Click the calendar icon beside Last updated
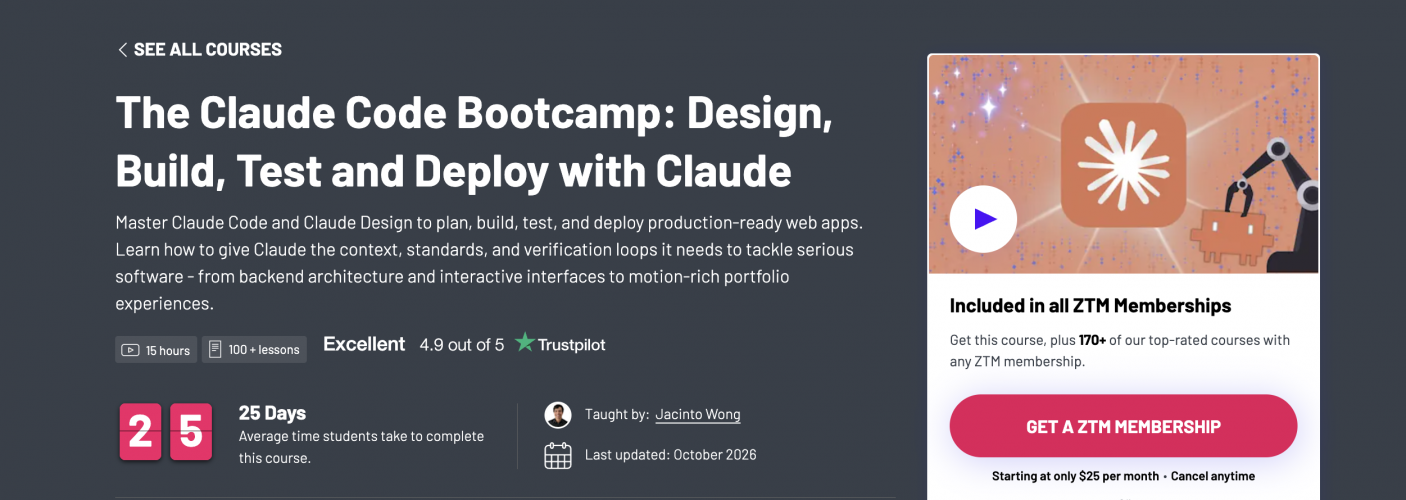Screen dimensions: 1406x500 coord(558,455)
